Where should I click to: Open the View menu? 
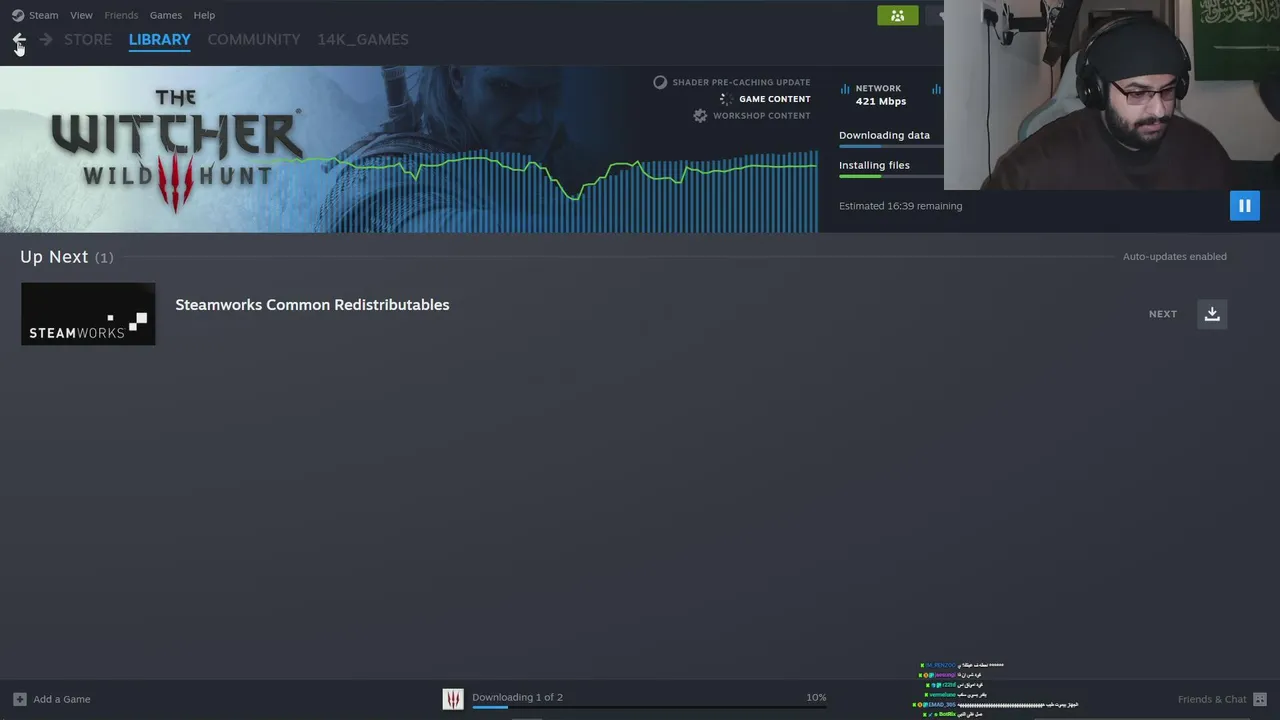click(x=81, y=15)
